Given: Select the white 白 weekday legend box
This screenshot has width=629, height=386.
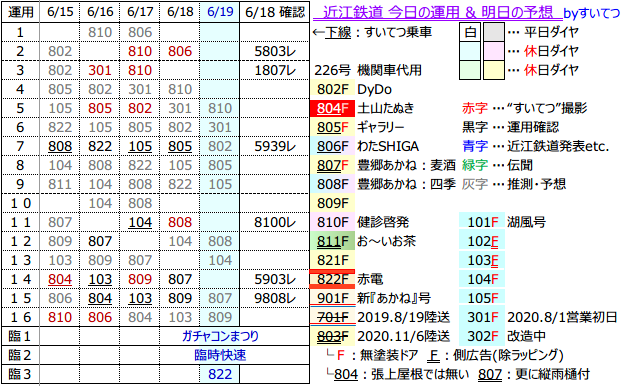Looking at the screenshot, I should click(470, 32).
